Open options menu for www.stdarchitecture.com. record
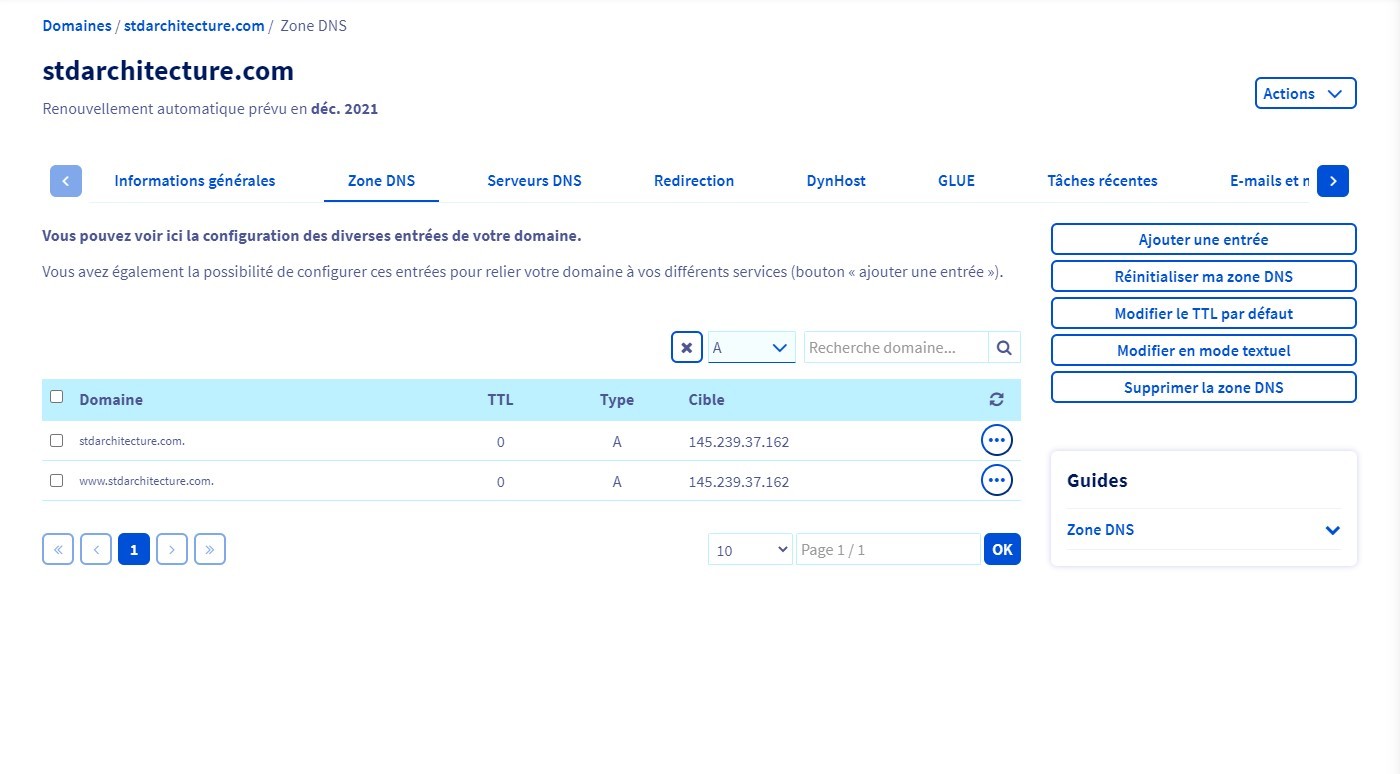 tap(996, 481)
